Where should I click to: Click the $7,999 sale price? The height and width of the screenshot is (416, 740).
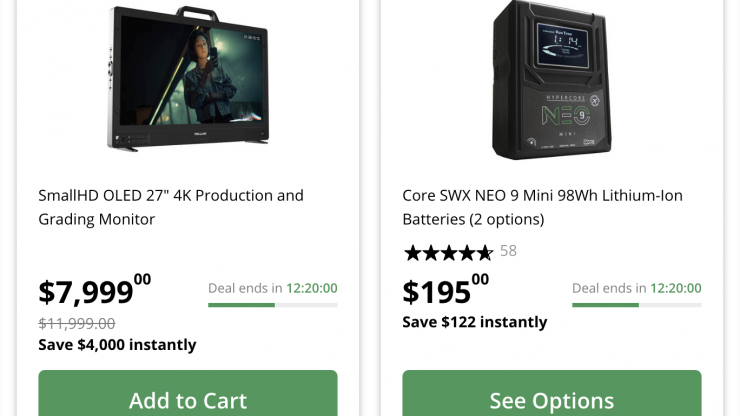(94, 290)
